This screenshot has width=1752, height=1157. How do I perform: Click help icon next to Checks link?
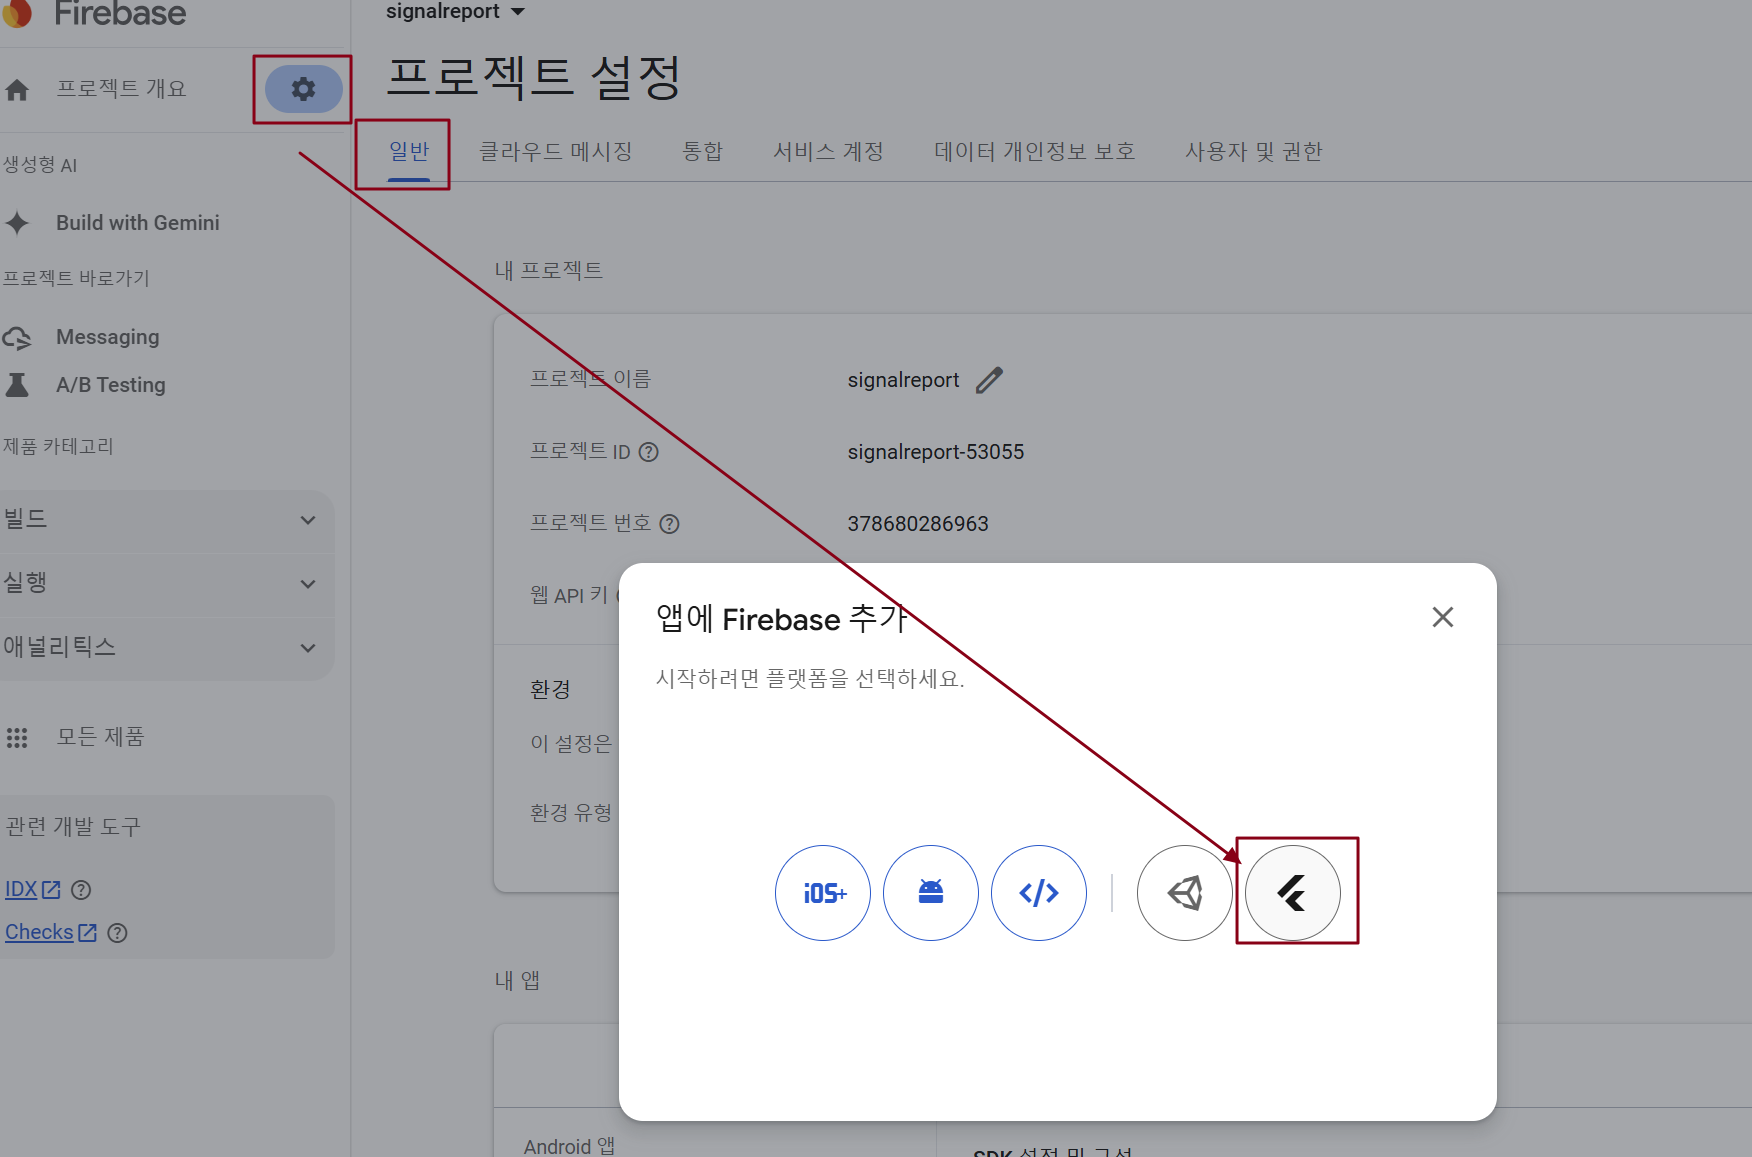pos(117,933)
